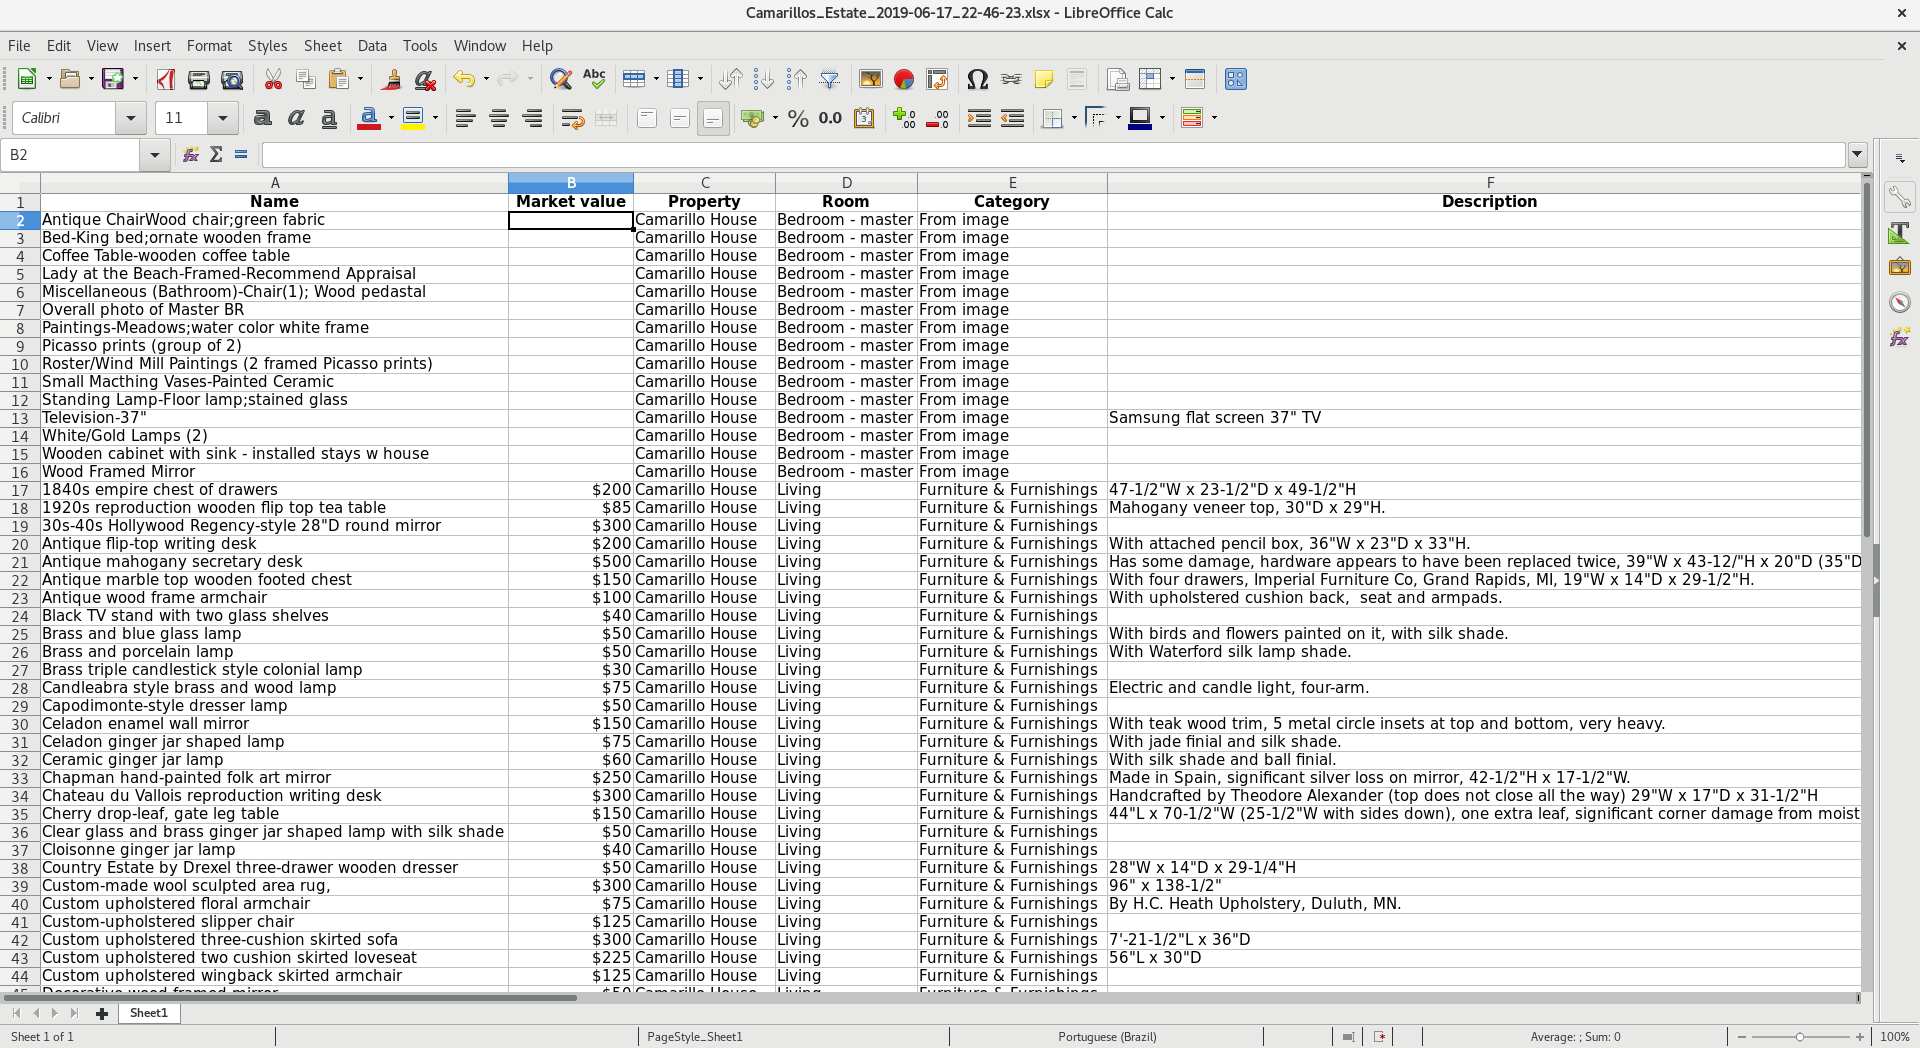The image size is (1920, 1048).
Task: Run the Spelling check icon
Action: pos(594,79)
